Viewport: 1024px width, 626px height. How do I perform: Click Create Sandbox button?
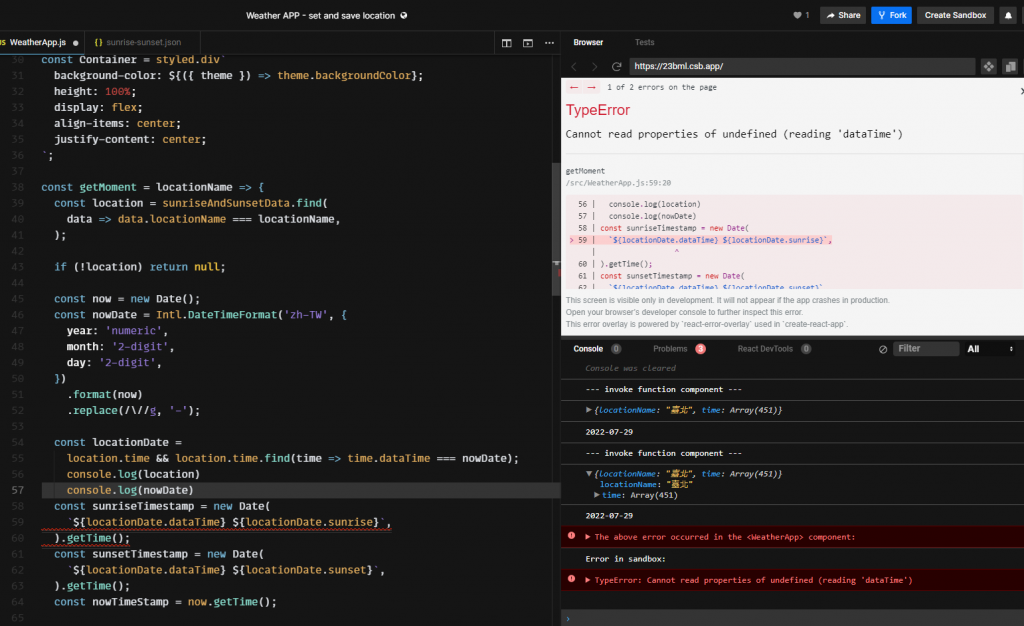pos(955,15)
